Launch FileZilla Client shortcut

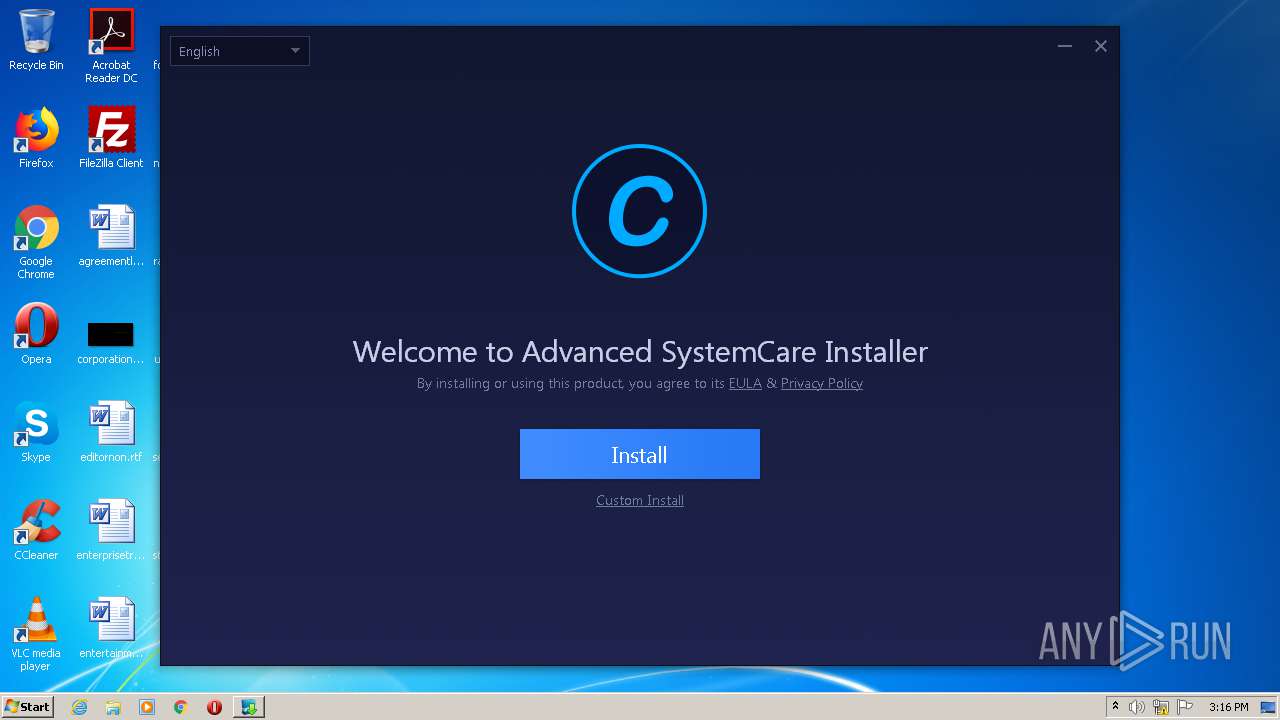point(111,139)
